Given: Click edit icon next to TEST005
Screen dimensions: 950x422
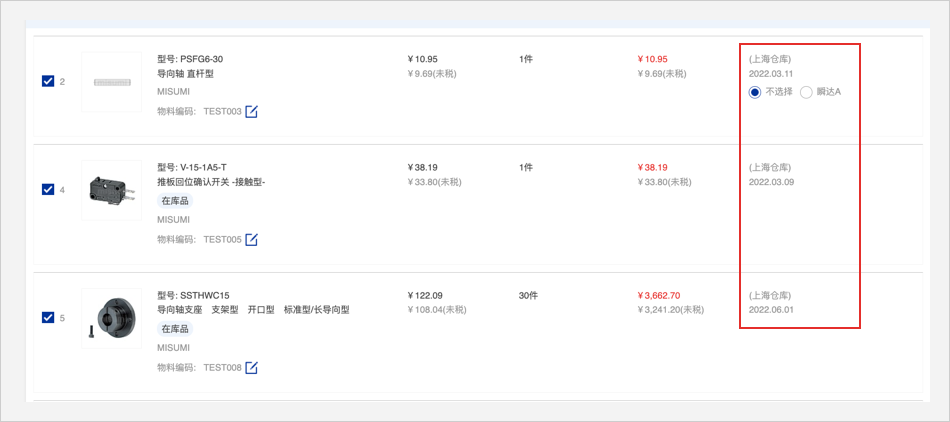Looking at the screenshot, I should [252, 239].
